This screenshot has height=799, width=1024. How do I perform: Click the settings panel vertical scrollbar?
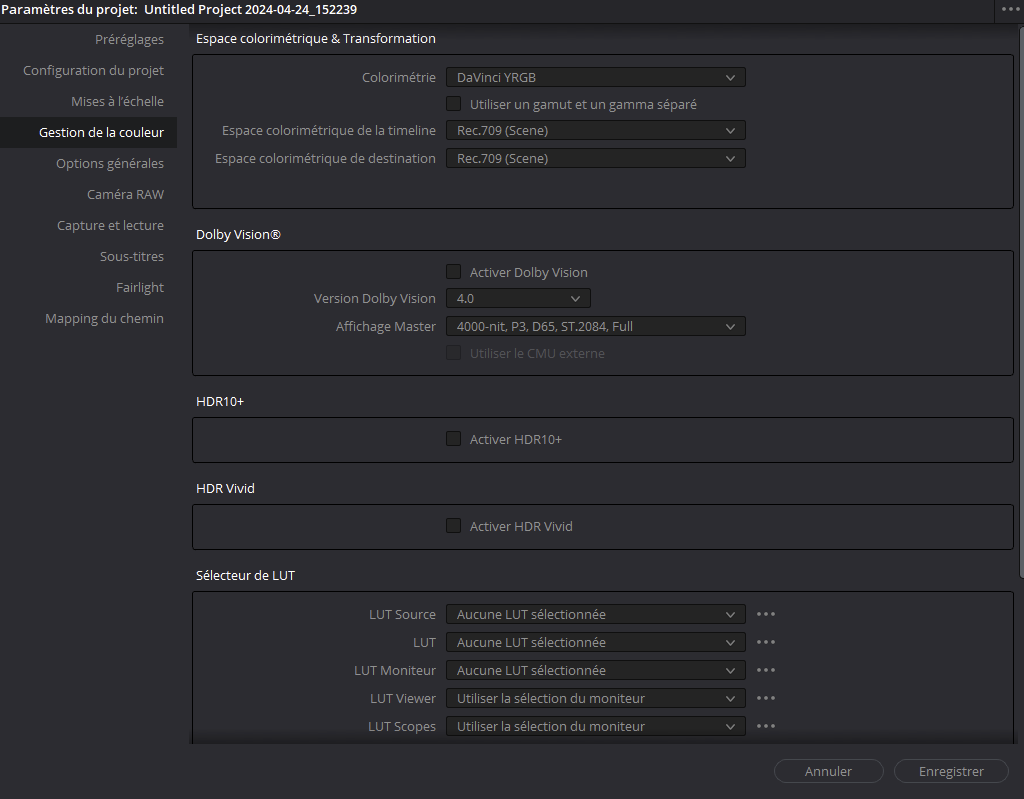coord(1021,302)
